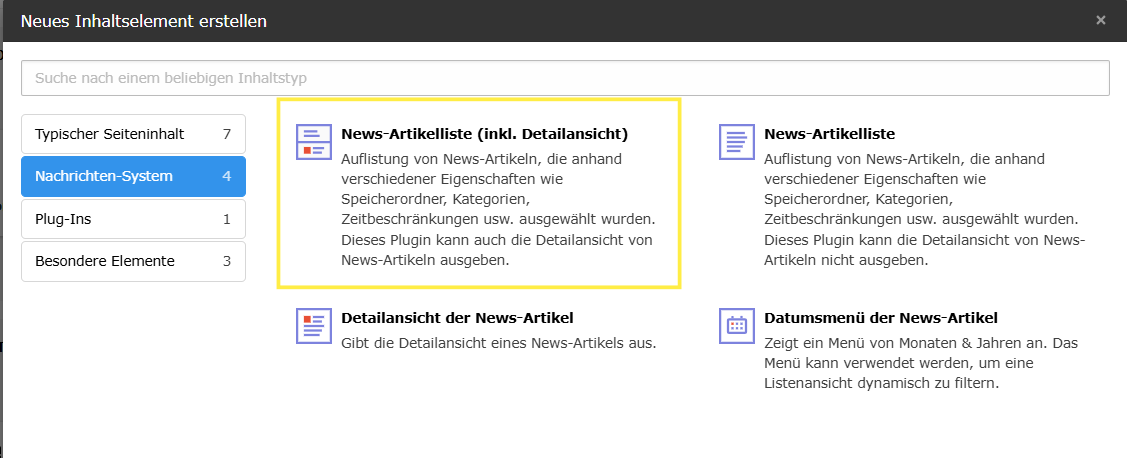Image resolution: width=1127 pixels, height=458 pixels.
Task: Select the Detailansicht der News-Artikel title
Action: coord(457,318)
